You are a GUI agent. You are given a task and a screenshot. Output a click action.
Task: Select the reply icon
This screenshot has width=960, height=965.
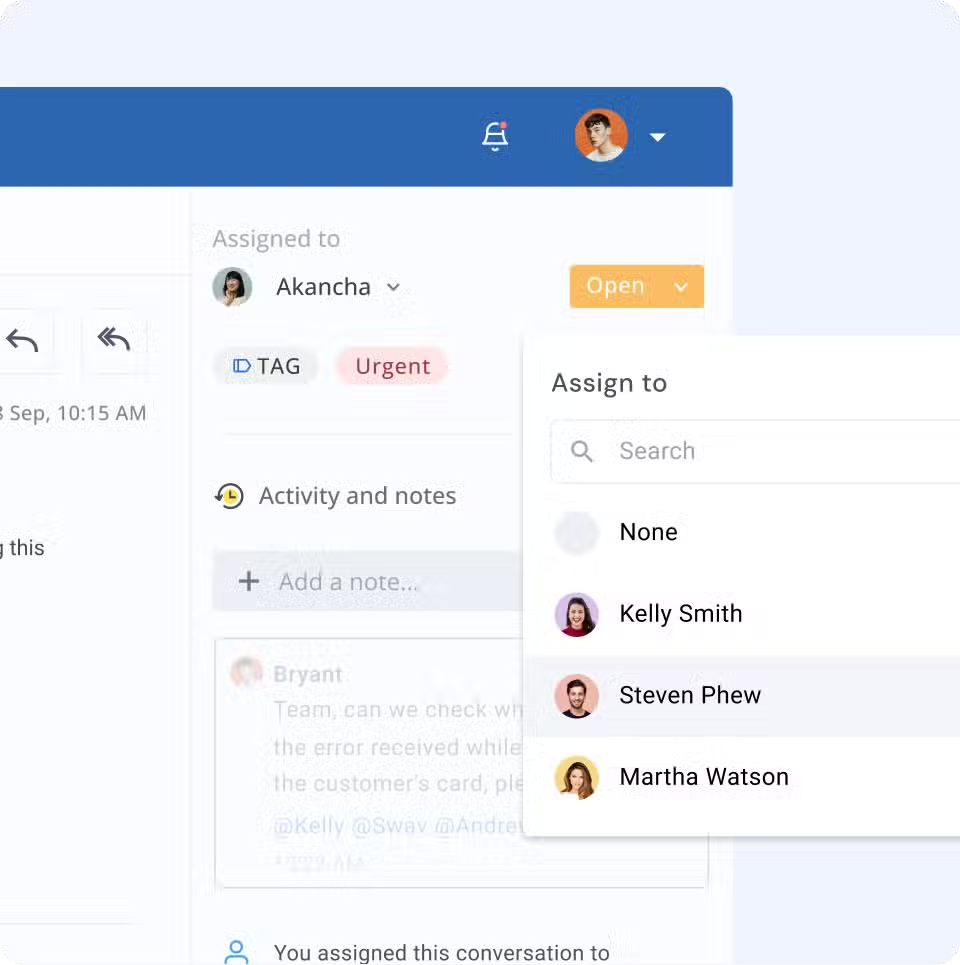(x=25, y=340)
